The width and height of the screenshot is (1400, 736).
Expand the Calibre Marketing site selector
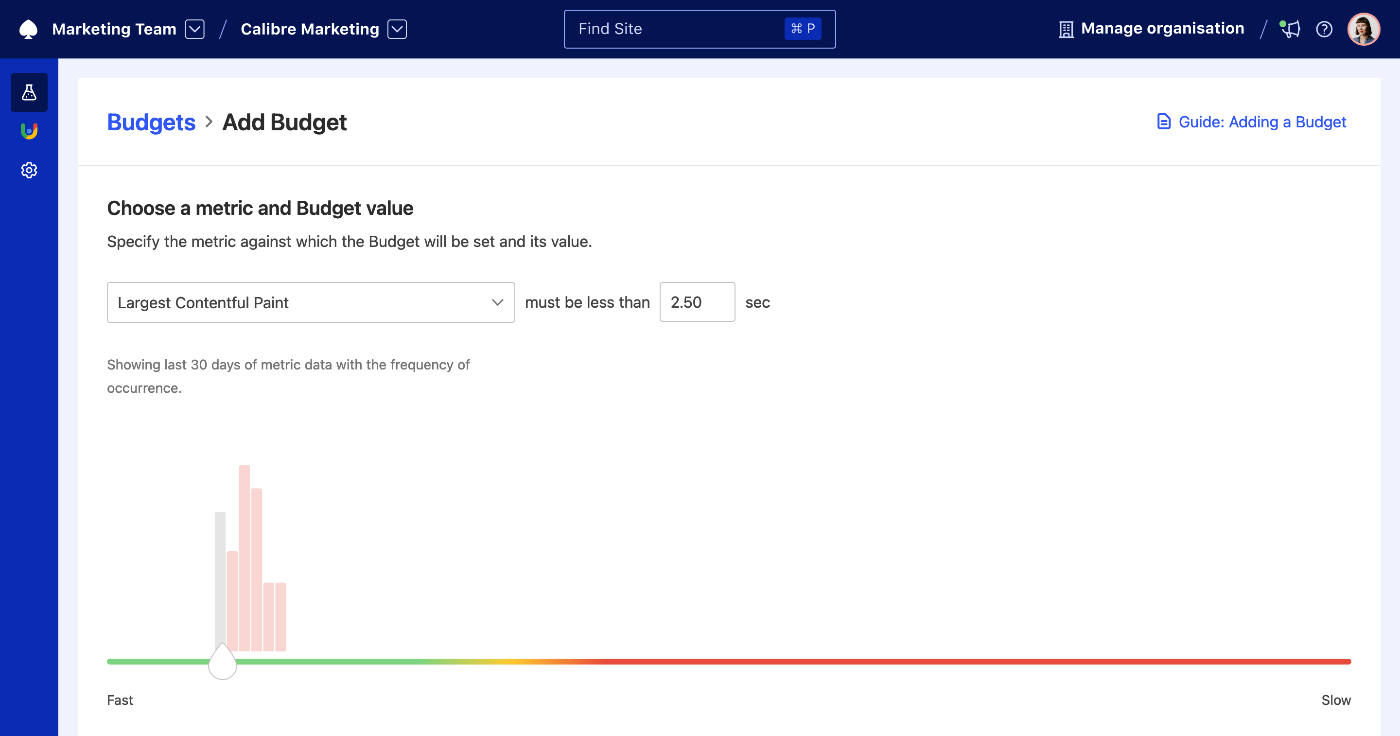point(397,29)
